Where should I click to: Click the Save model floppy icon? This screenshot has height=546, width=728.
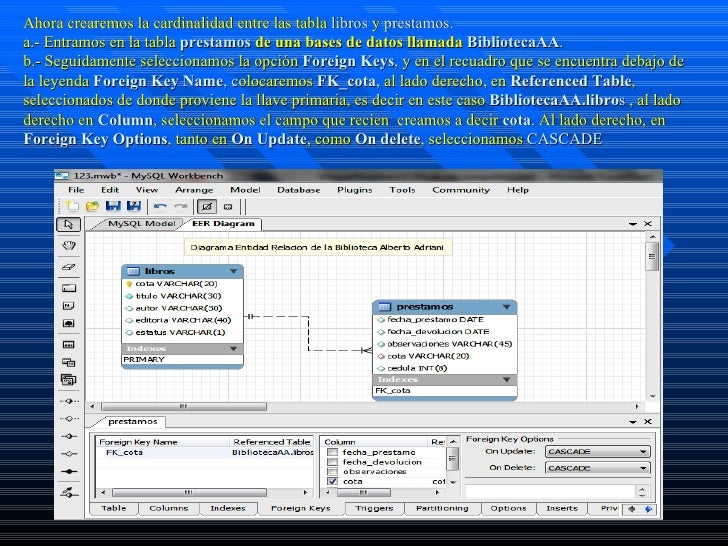click(113, 206)
